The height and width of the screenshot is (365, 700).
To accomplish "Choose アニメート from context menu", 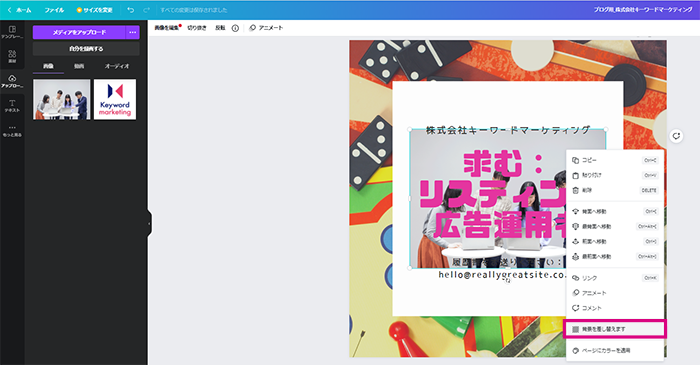I will click(615, 293).
